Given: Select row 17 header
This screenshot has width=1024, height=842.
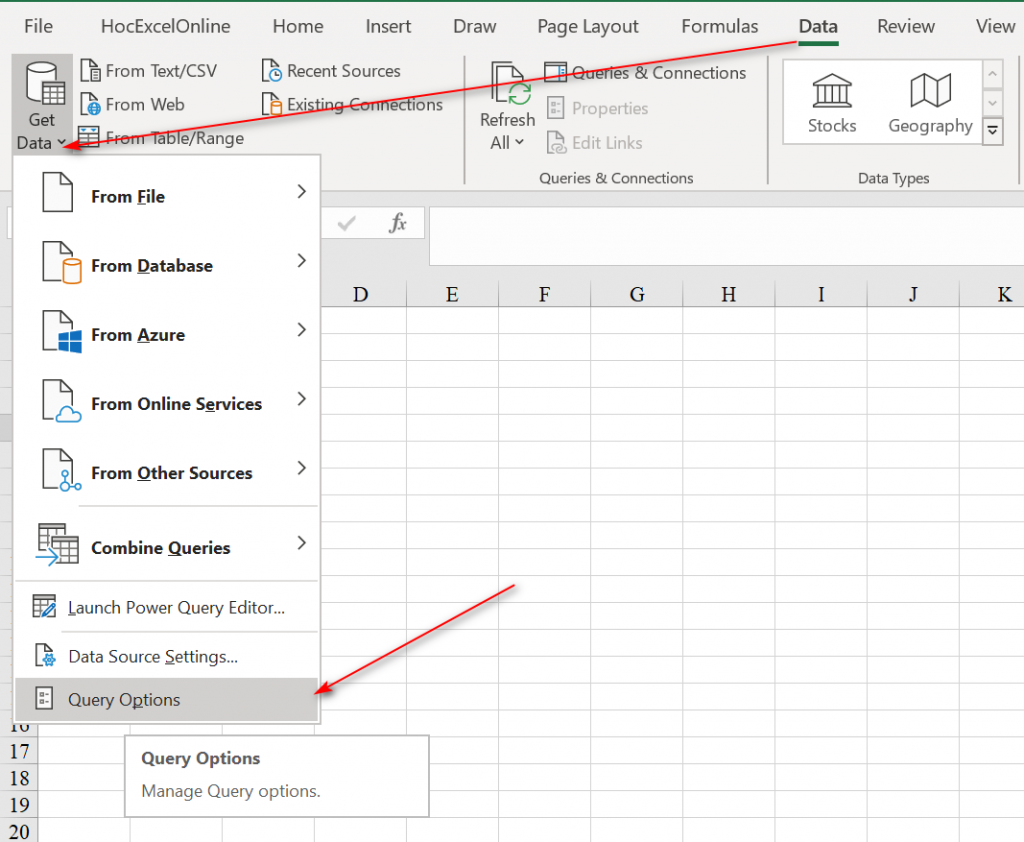Looking at the screenshot, I should pyautogui.click(x=19, y=751).
